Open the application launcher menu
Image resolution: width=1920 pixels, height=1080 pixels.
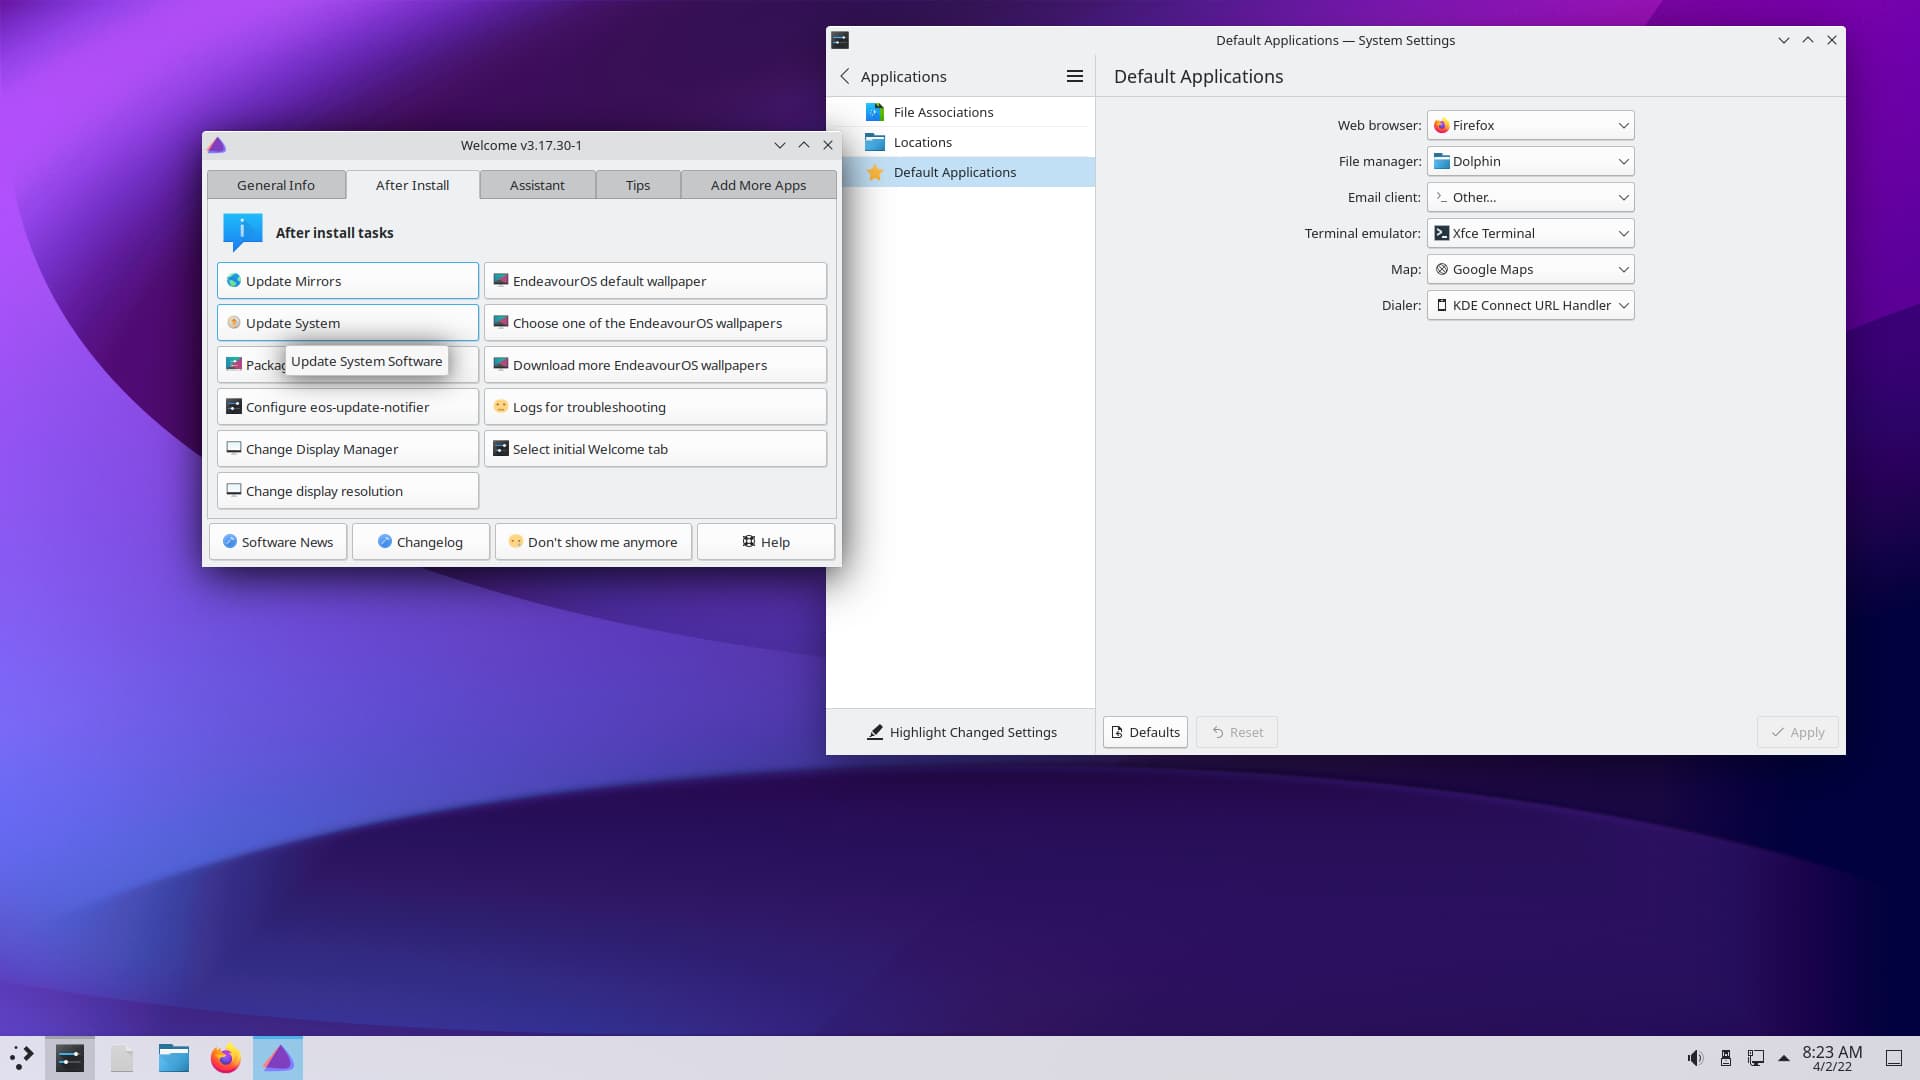[x=22, y=1058]
